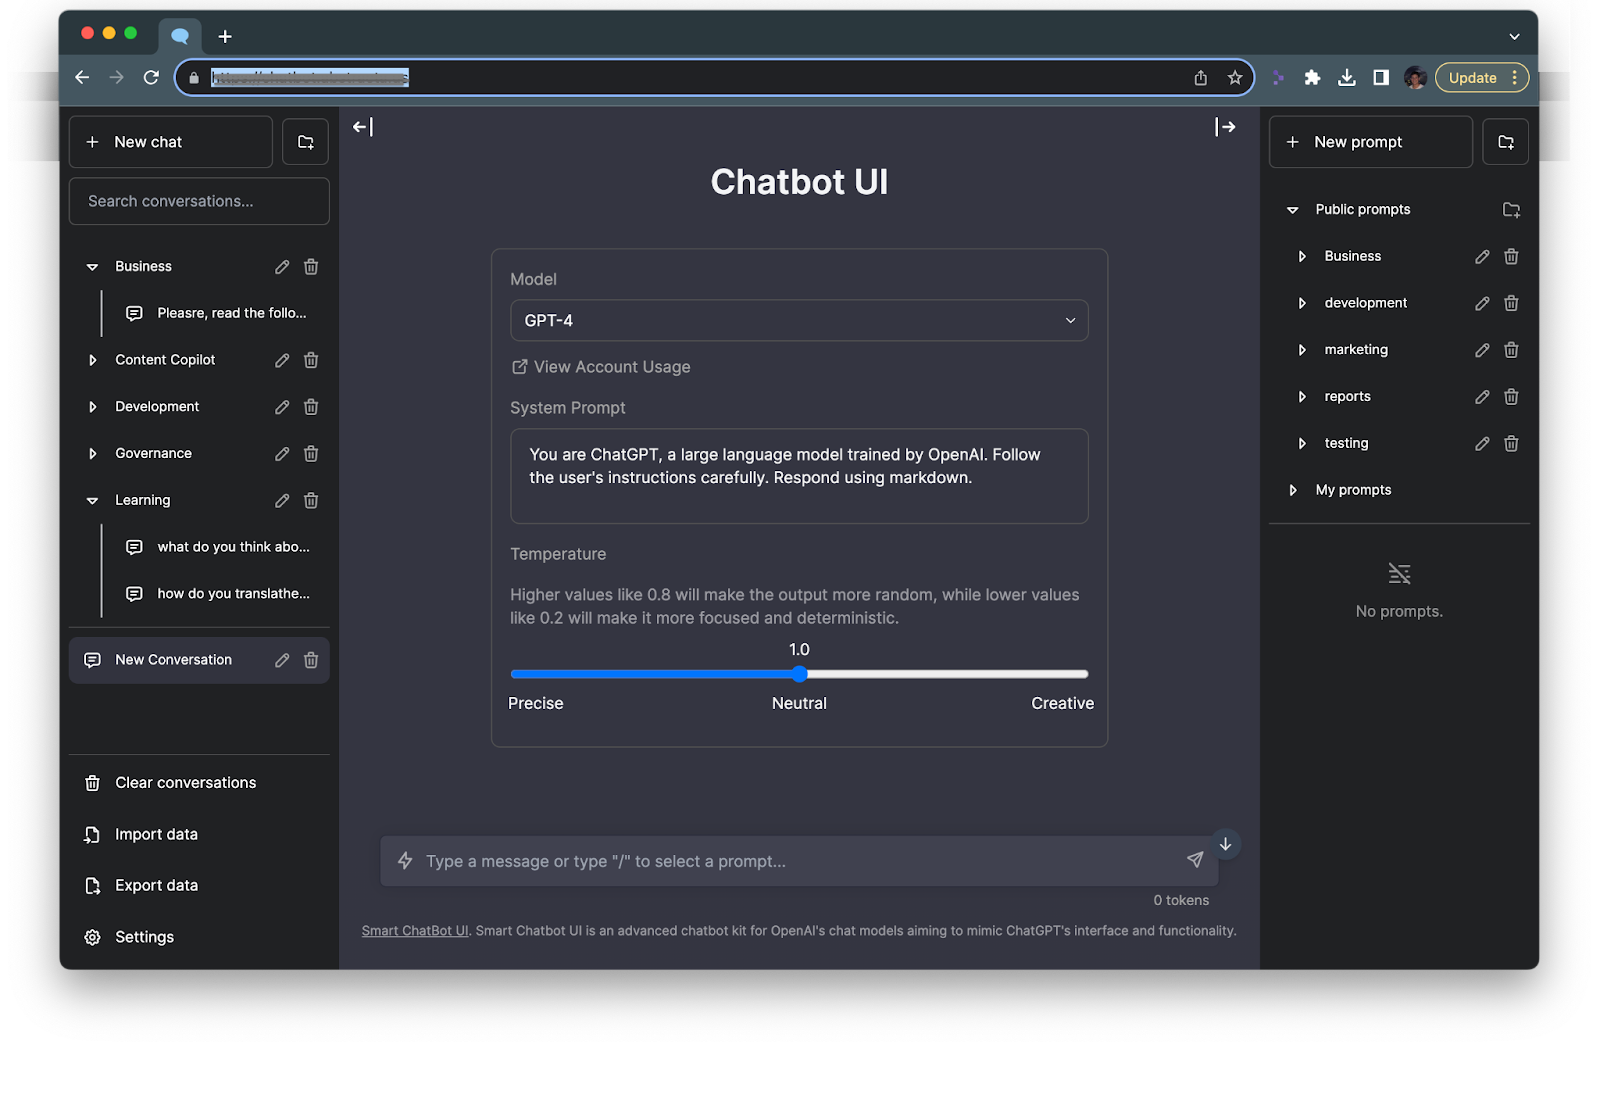
Task: Open plugin lightning bolt in message box
Action: tap(405, 861)
